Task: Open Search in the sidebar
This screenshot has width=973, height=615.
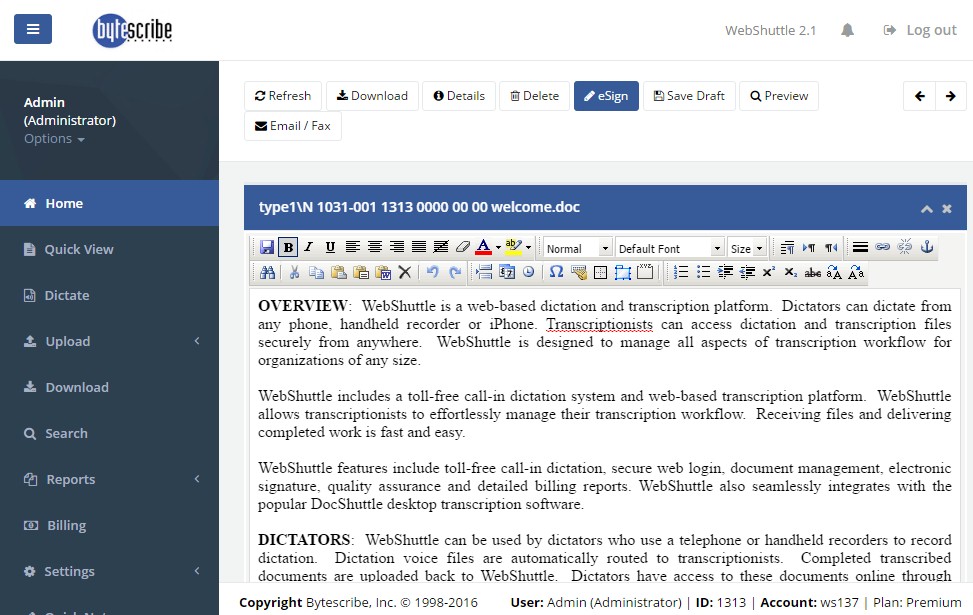Action: click(109, 433)
